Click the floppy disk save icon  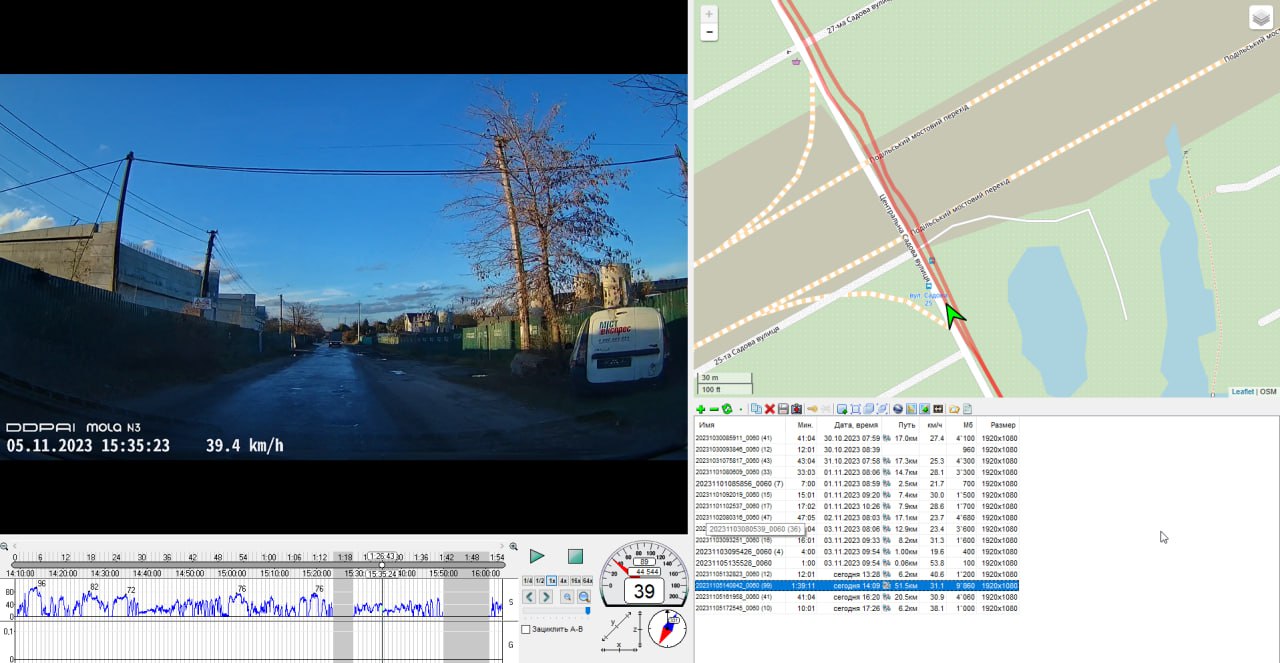click(x=783, y=409)
